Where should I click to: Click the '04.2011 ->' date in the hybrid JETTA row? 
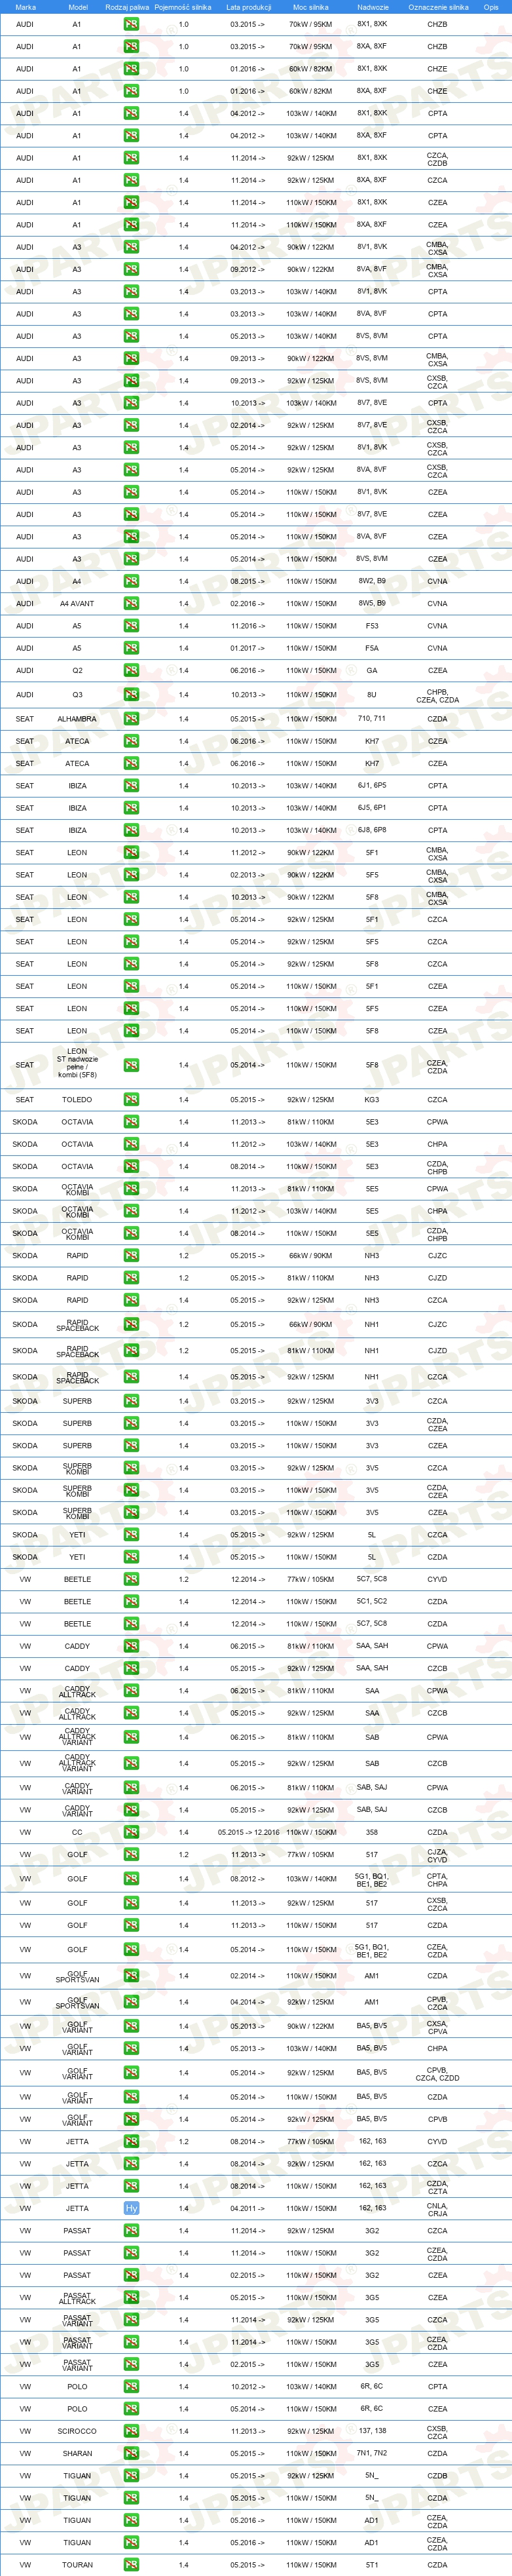coord(248,2208)
